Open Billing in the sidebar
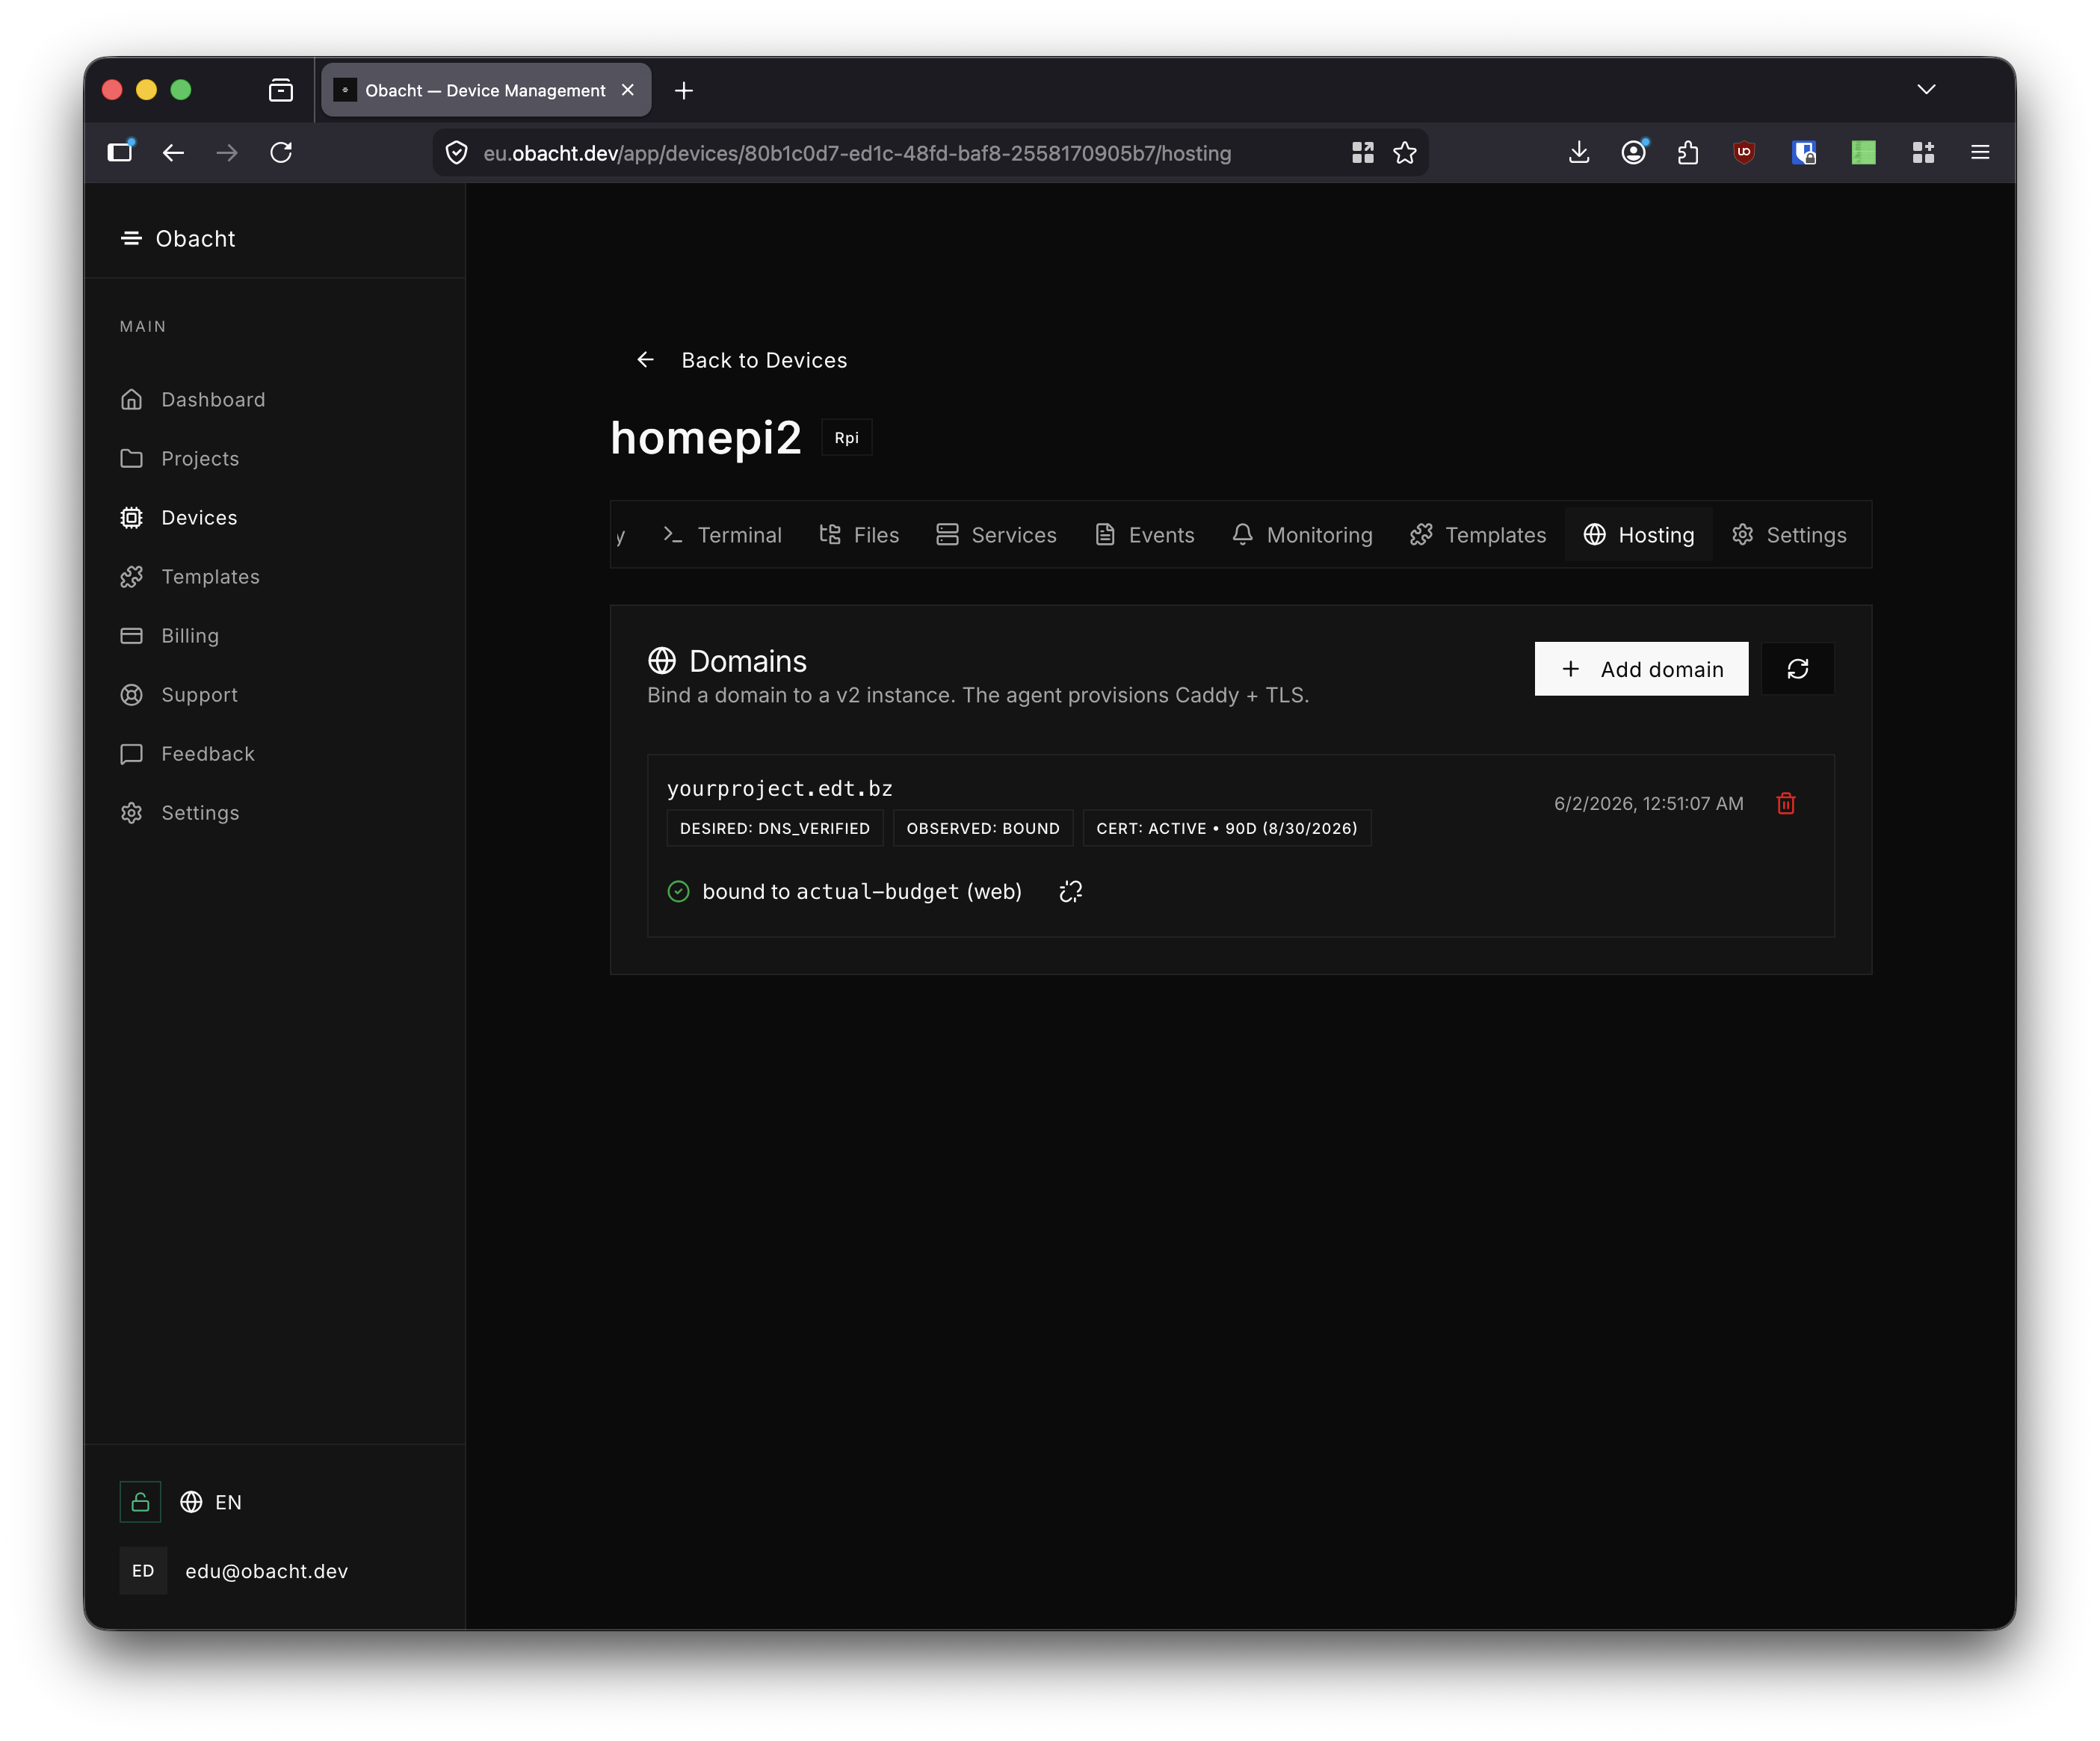 169,635
